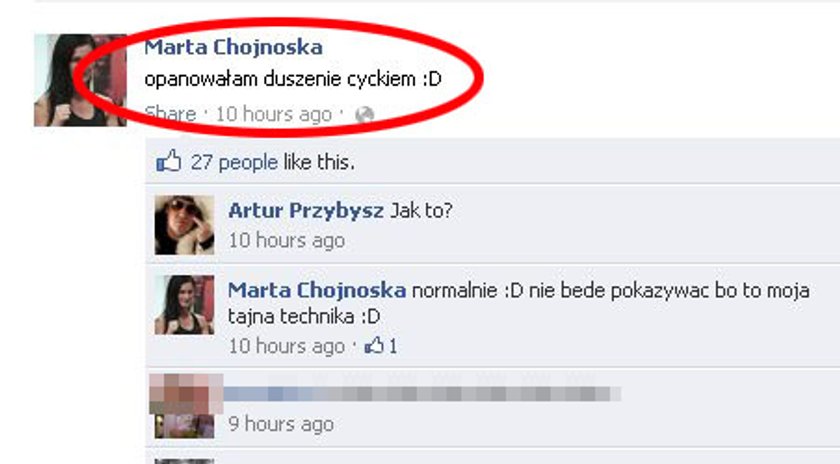Screen dimensions: 840x464
Task: Open Marta Chojnoska's name in the comment
Action: pyautogui.click(x=317, y=290)
